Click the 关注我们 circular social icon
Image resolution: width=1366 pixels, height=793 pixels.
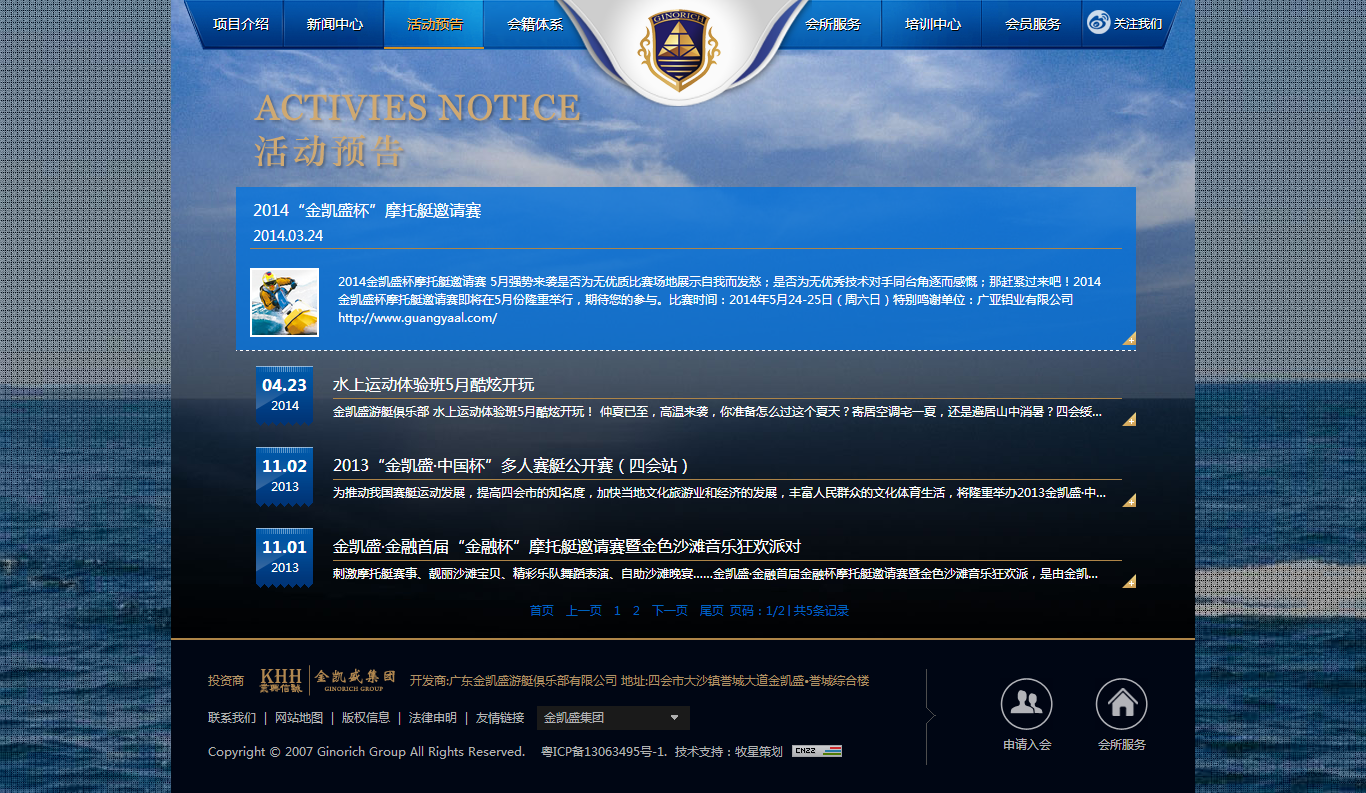pos(1097,23)
